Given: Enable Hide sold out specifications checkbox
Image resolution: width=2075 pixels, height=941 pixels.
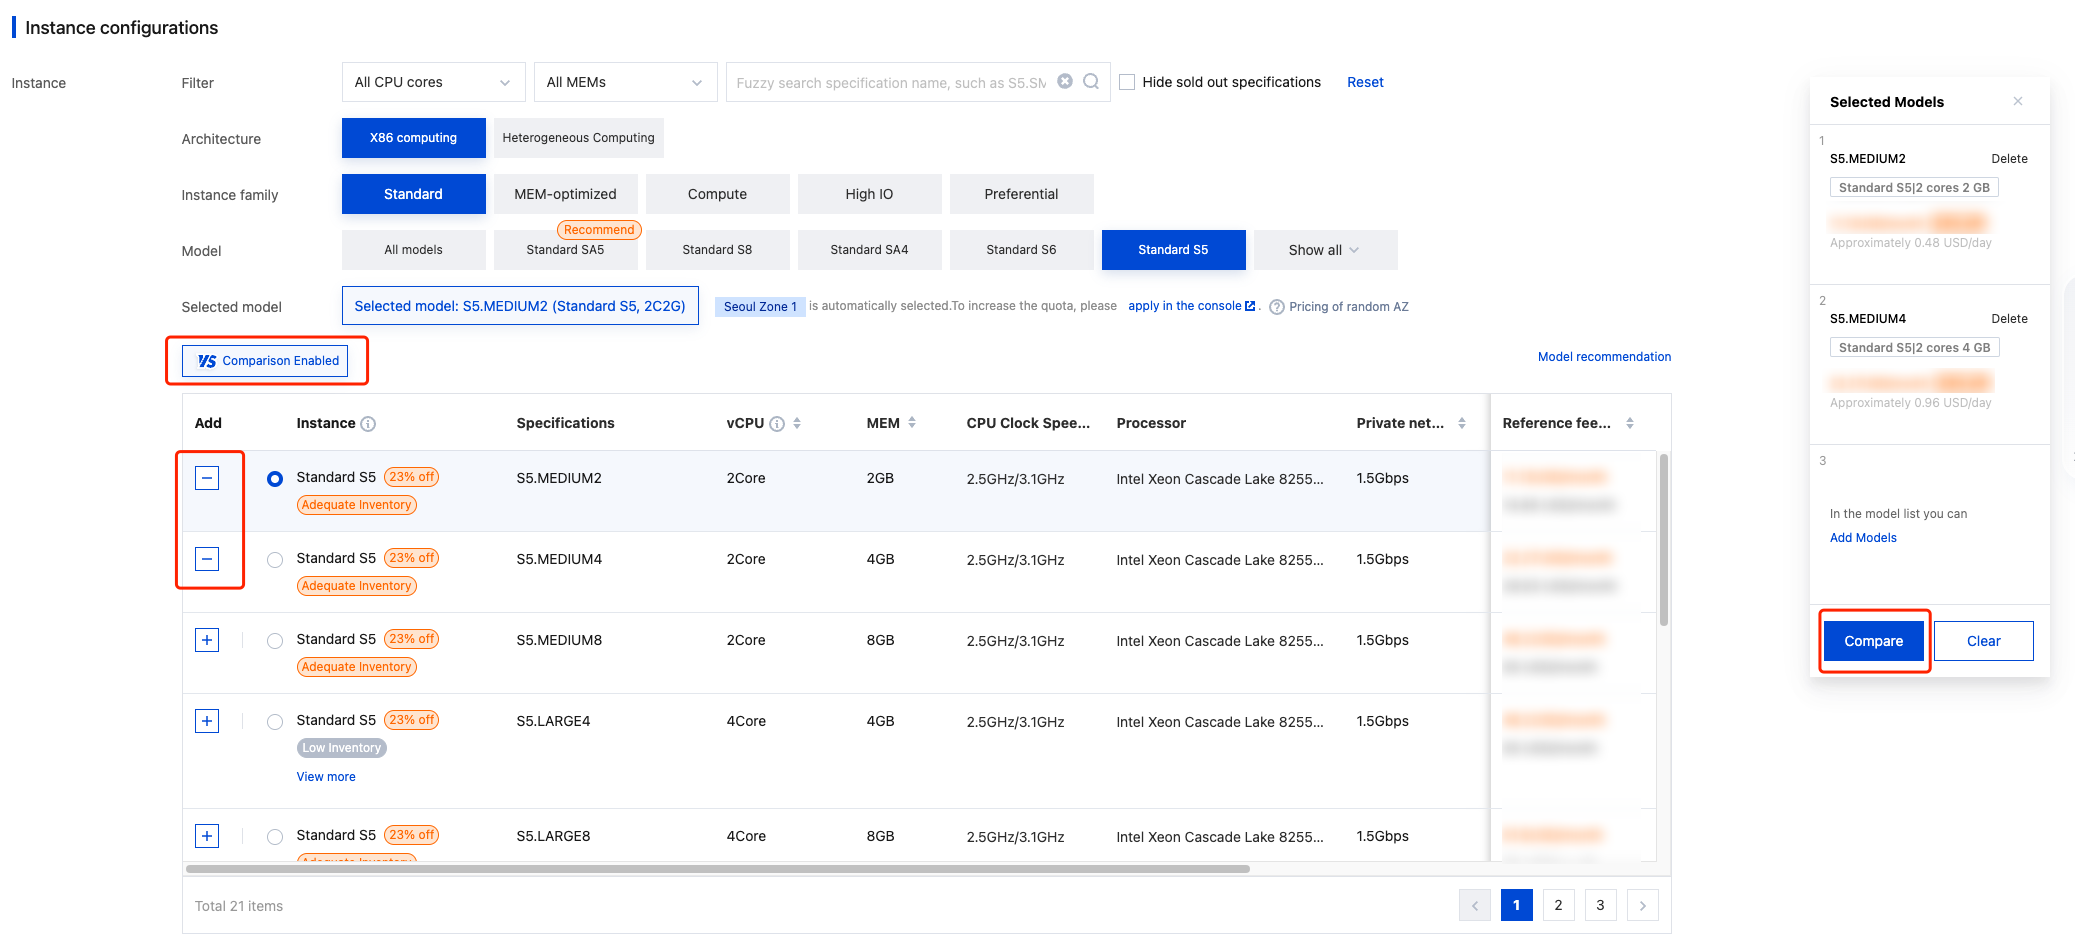Looking at the screenshot, I should tap(1127, 82).
